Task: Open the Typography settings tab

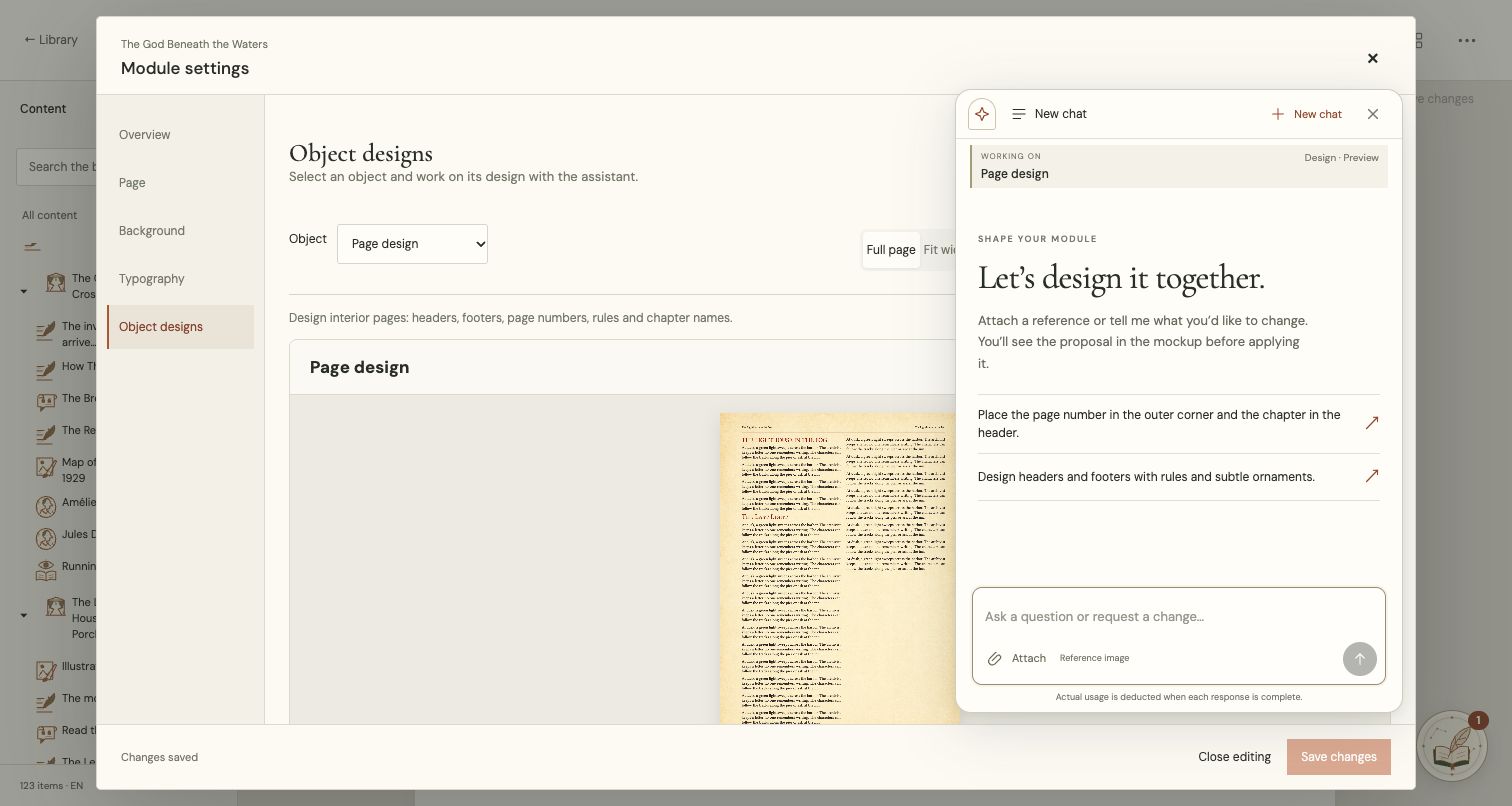Action: coord(180,279)
